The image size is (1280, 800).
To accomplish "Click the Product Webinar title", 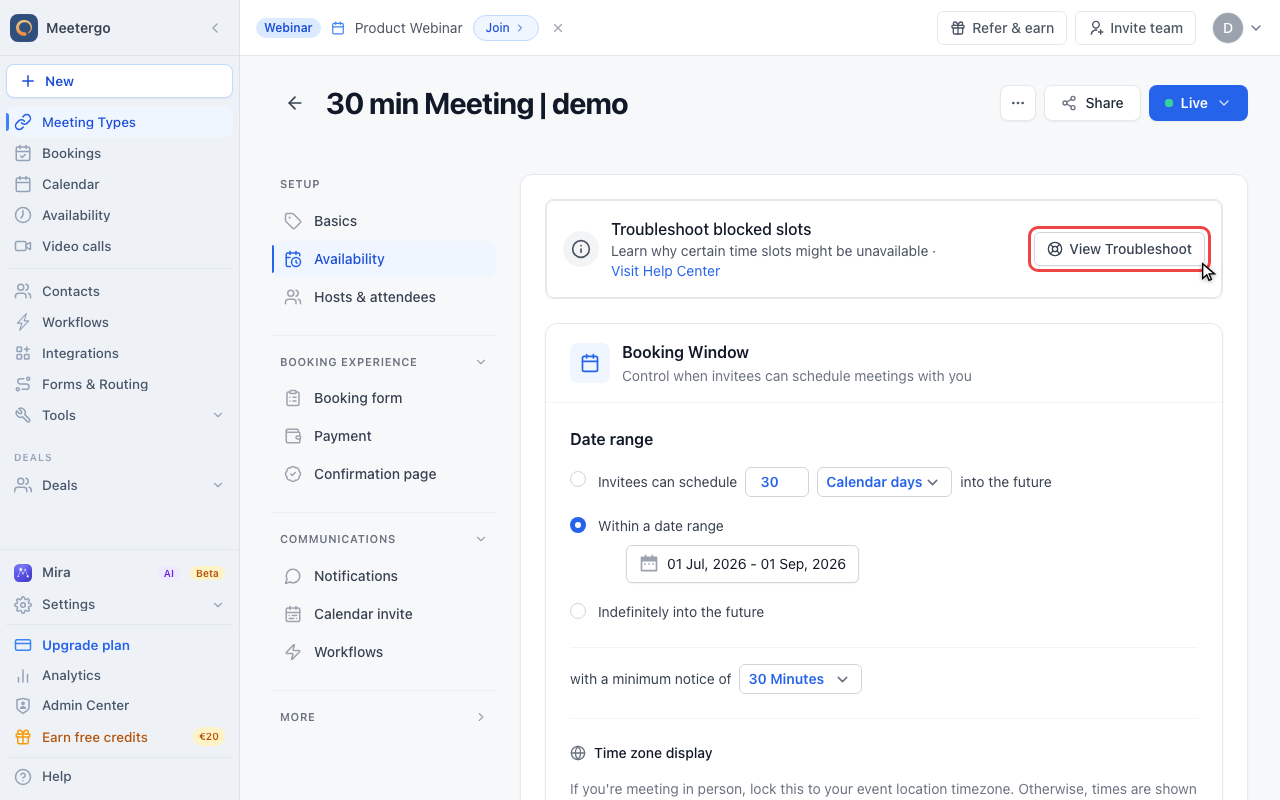I will pyautogui.click(x=408, y=28).
